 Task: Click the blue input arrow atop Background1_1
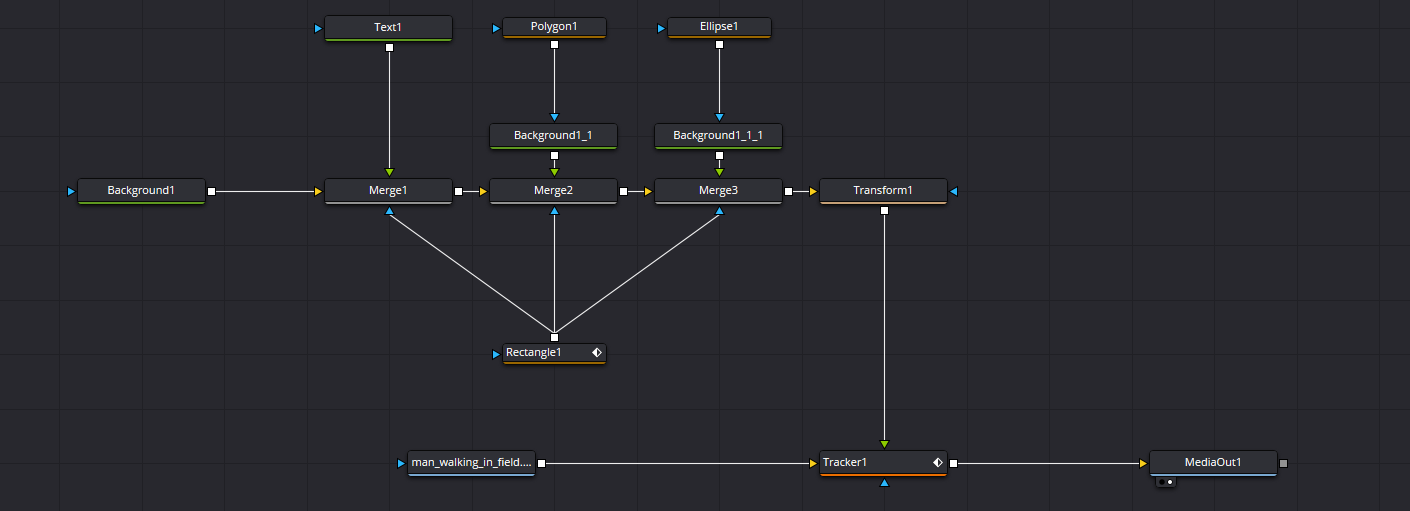click(554, 117)
